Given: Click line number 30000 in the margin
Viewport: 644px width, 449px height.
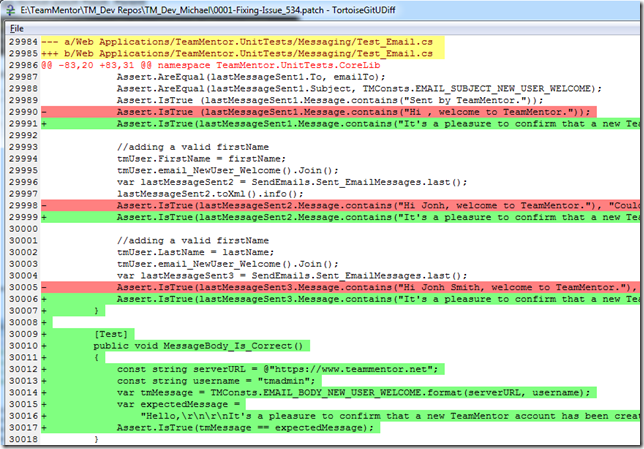Looking at the screenshot, I should point(23,229).
